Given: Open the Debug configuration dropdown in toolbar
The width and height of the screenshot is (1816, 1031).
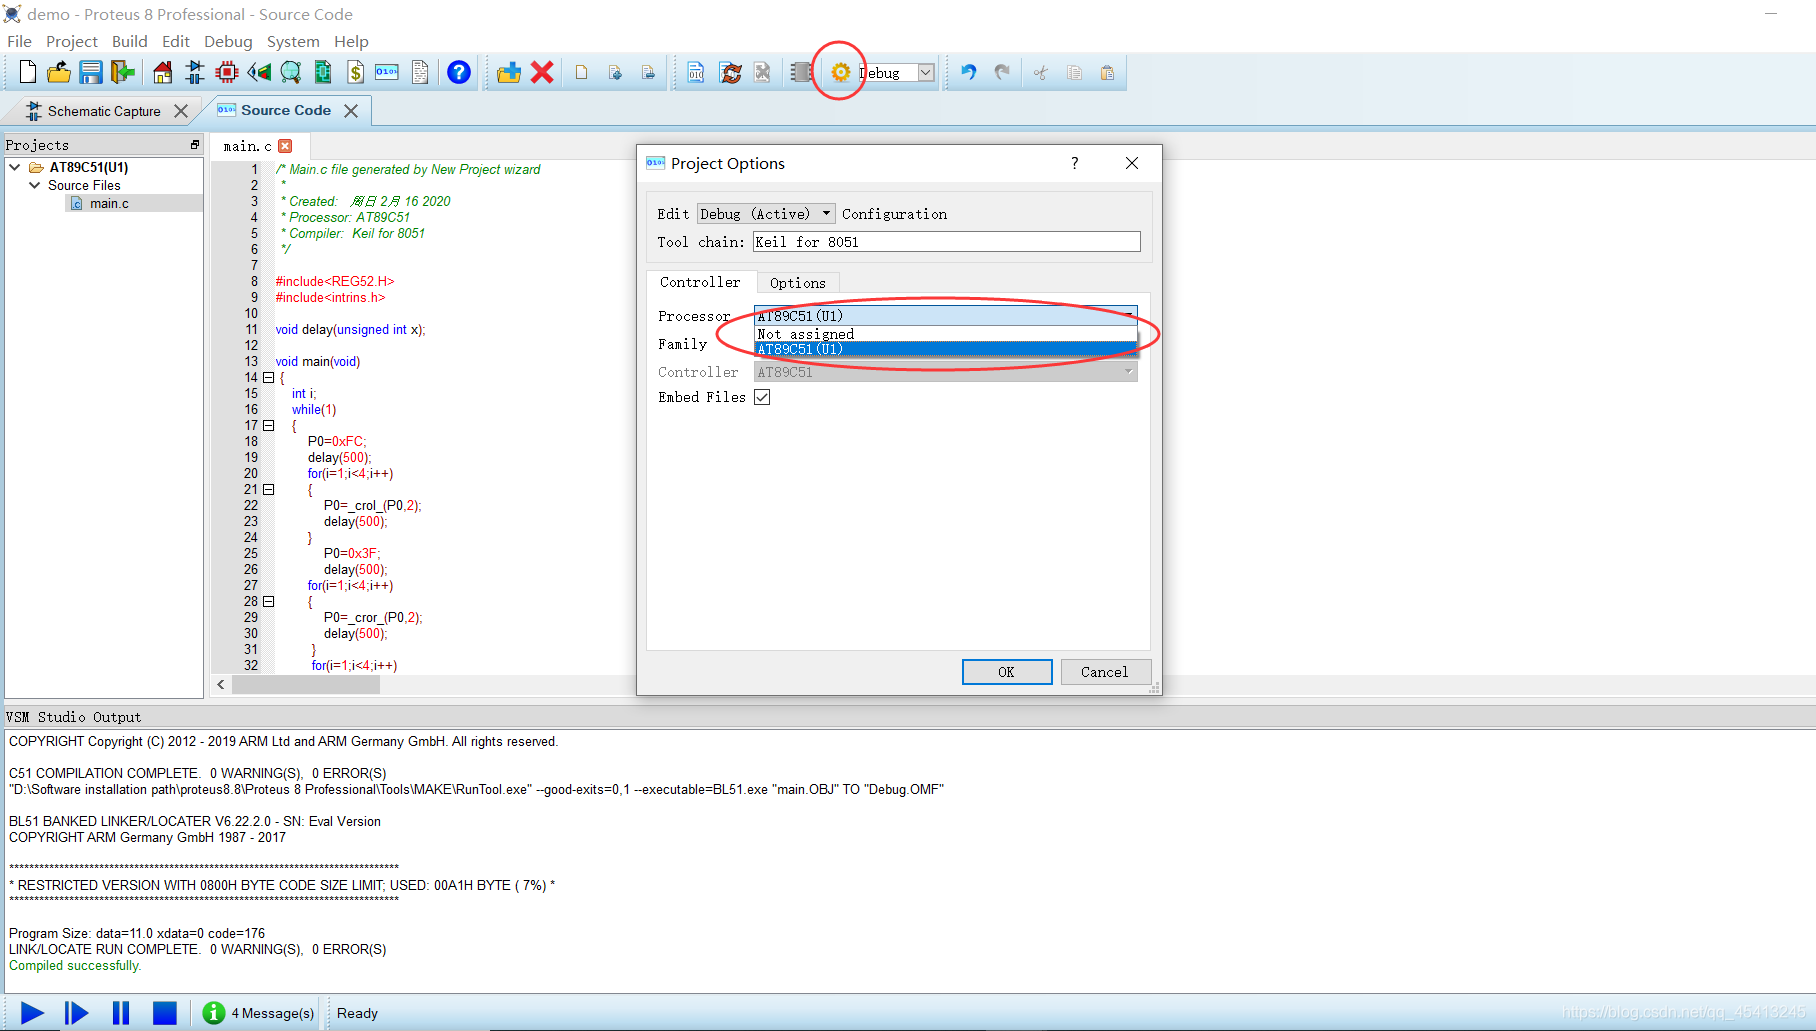Looking at the screenshot, I should [926, 72].
